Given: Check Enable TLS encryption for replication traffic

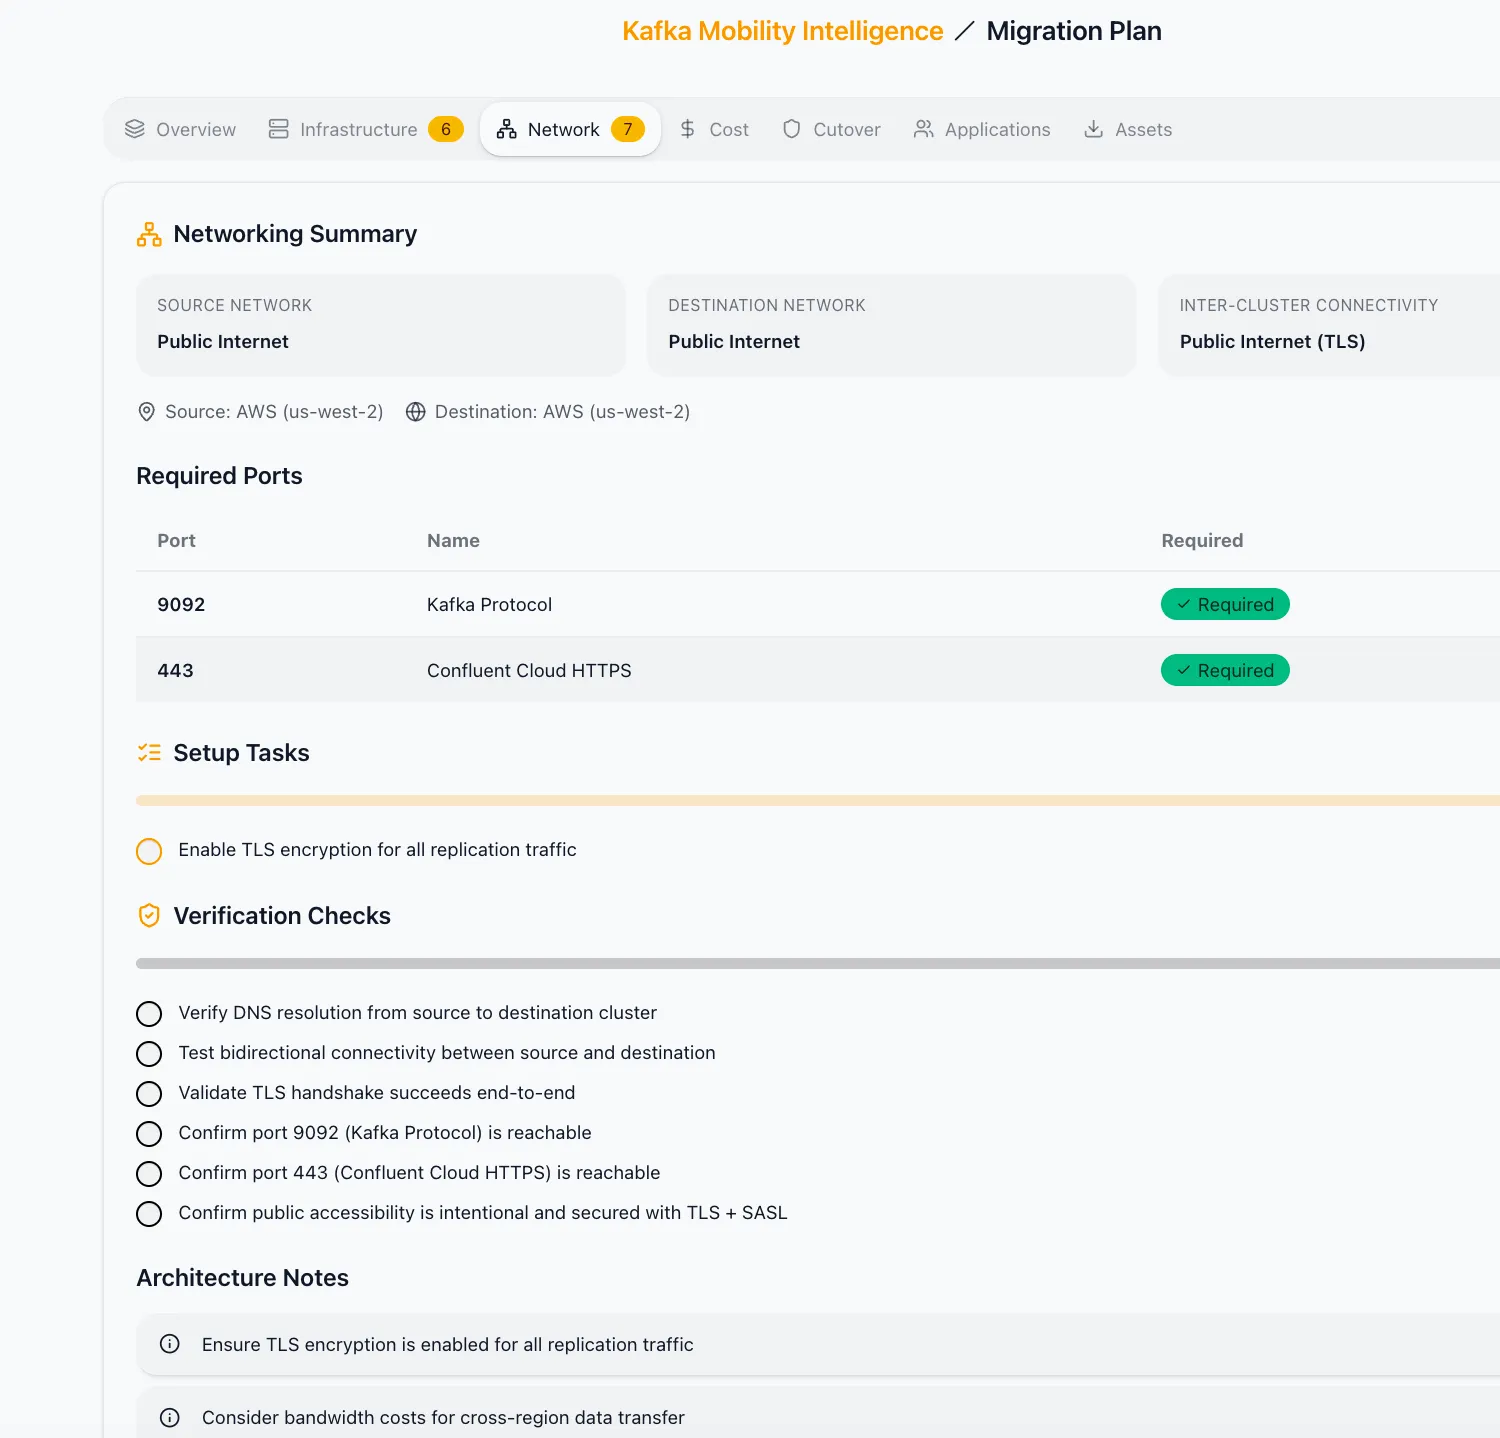Looking at the screenshot, I should coord(149,850).
